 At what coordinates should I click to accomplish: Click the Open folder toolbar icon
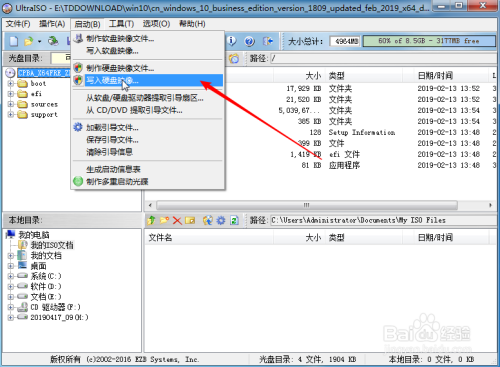coord(28,41)
